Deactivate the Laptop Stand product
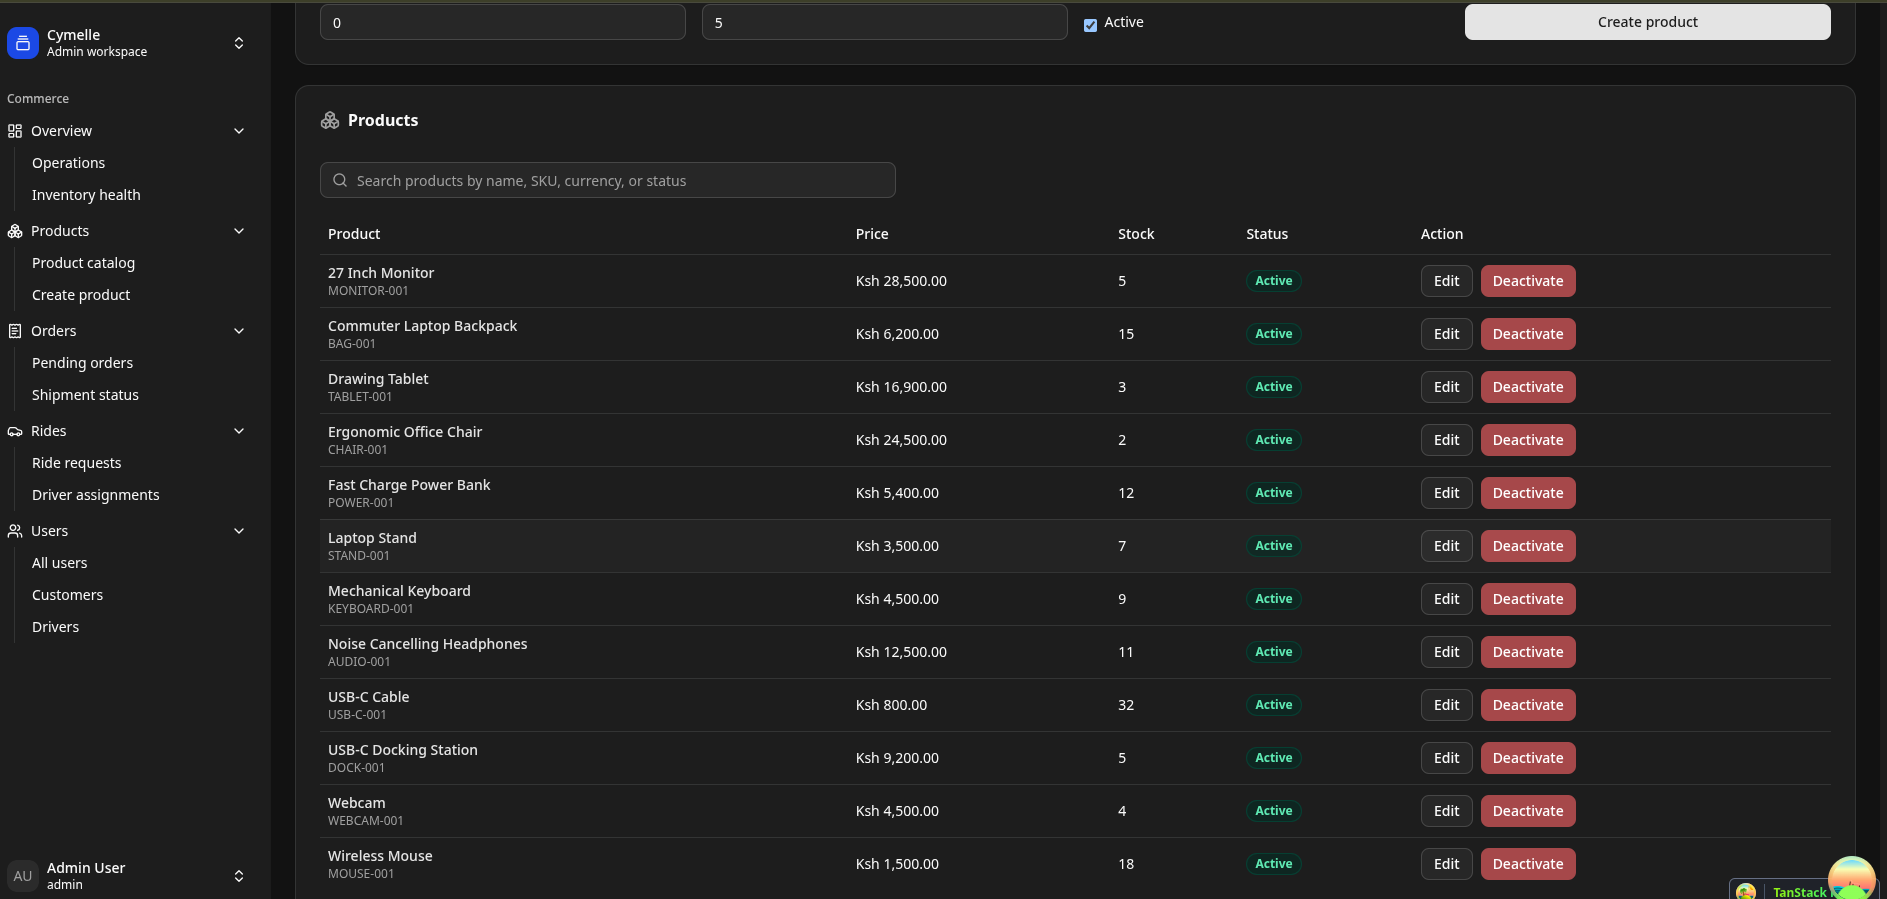 click(1528, 546)
